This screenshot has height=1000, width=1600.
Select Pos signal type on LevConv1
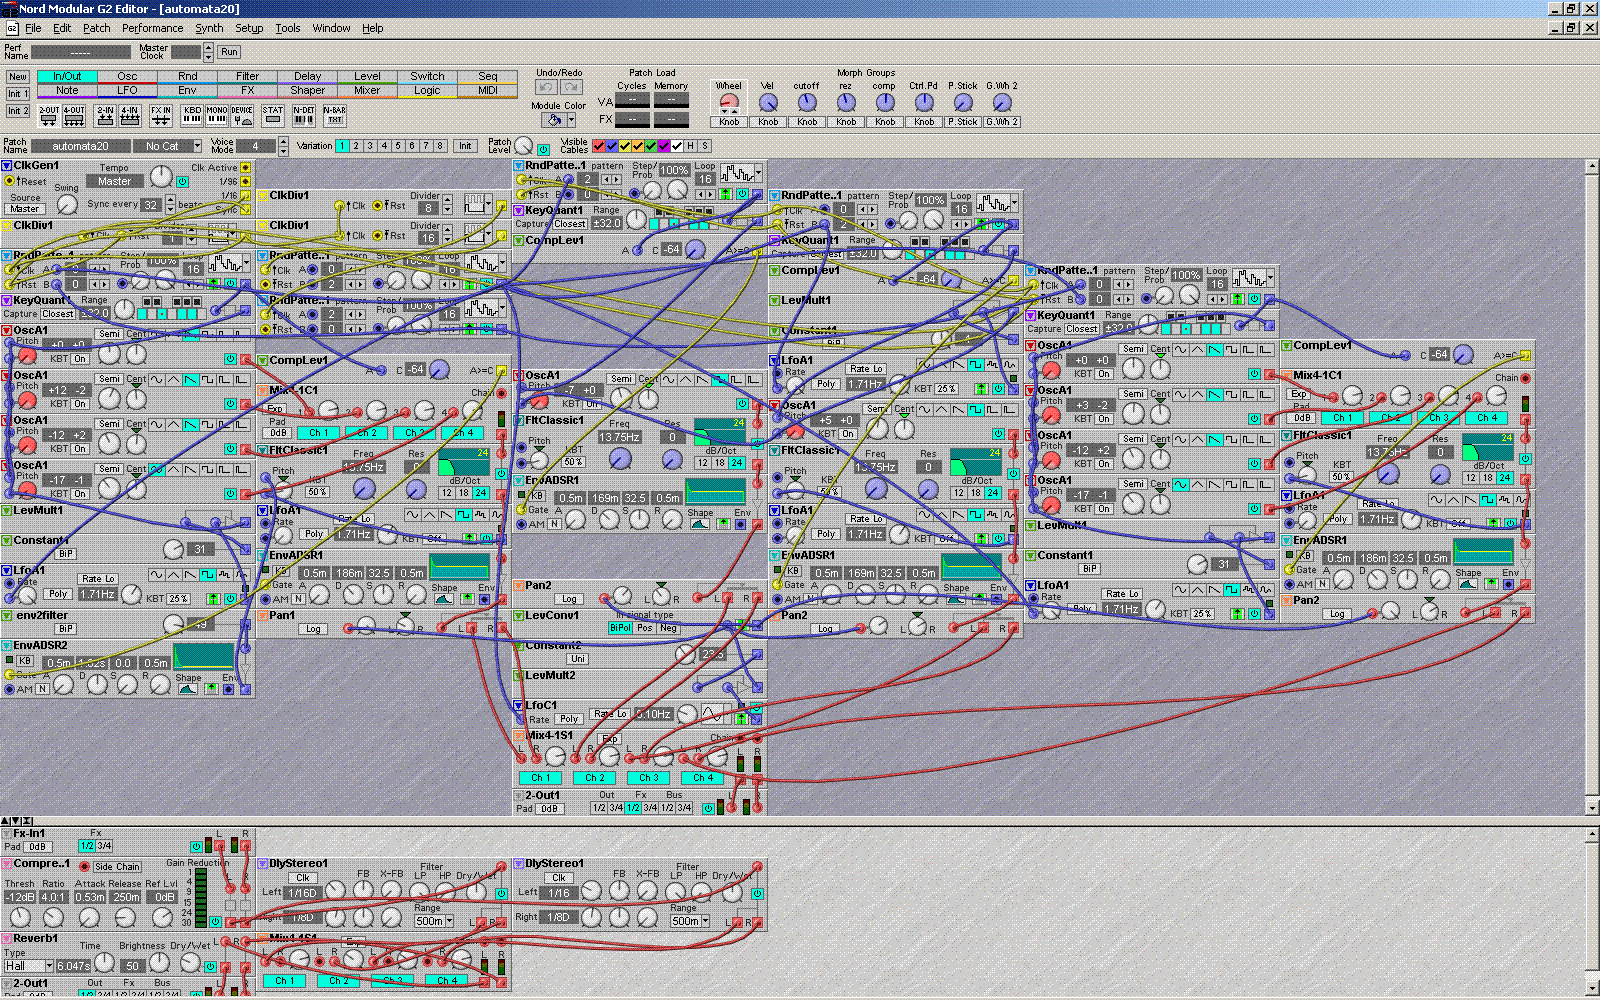(645, 628)
